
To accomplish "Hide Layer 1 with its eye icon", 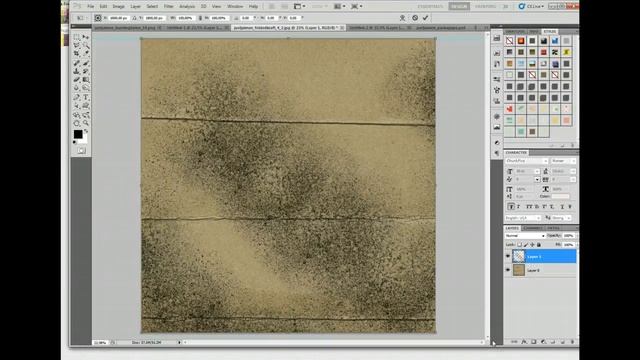I will tap(508, 256).
